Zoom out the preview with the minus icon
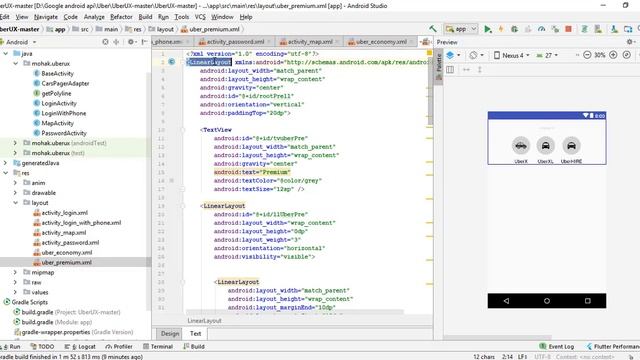640x360 pixels. [x=587, y=55]
